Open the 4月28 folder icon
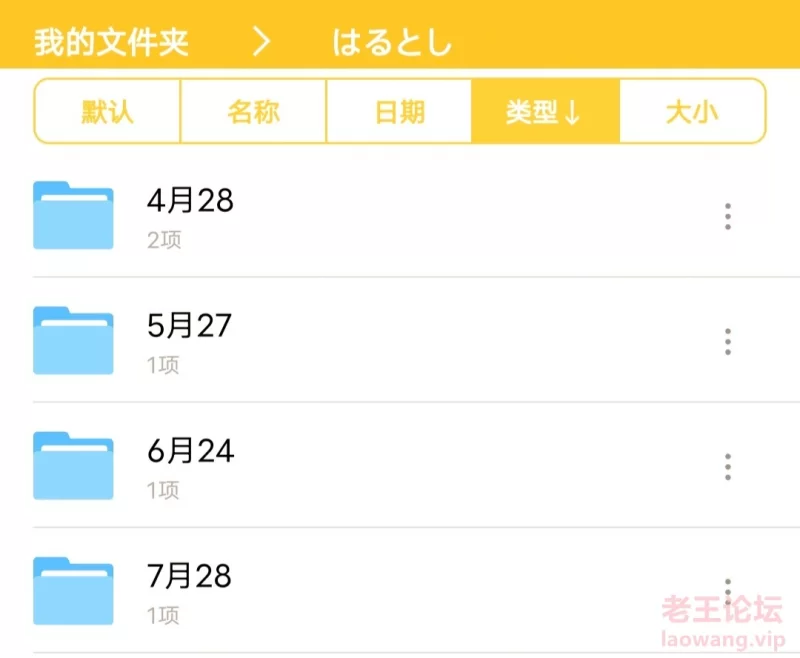 pos(73,215)
